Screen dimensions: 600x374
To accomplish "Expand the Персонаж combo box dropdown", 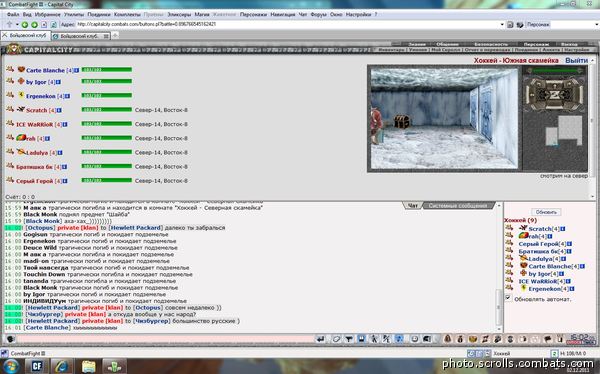I will 597,24.
